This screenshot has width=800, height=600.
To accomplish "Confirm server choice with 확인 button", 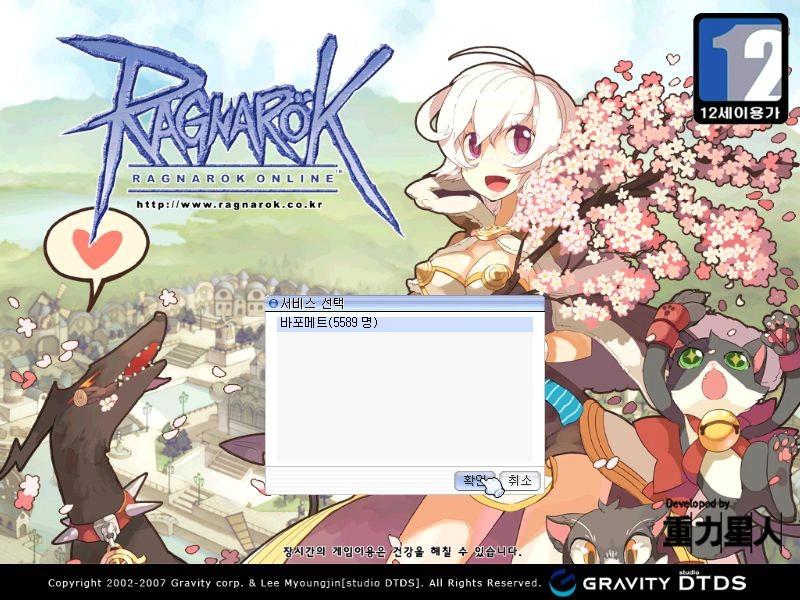I will (474, 481).
